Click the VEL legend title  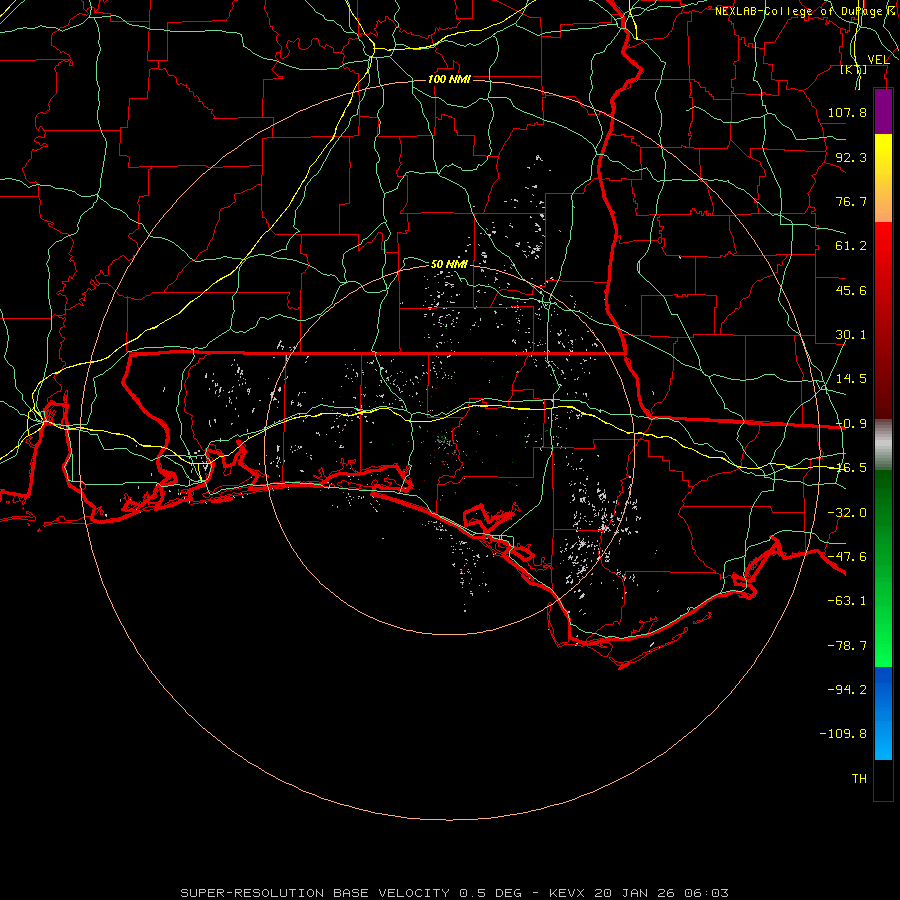878,60
